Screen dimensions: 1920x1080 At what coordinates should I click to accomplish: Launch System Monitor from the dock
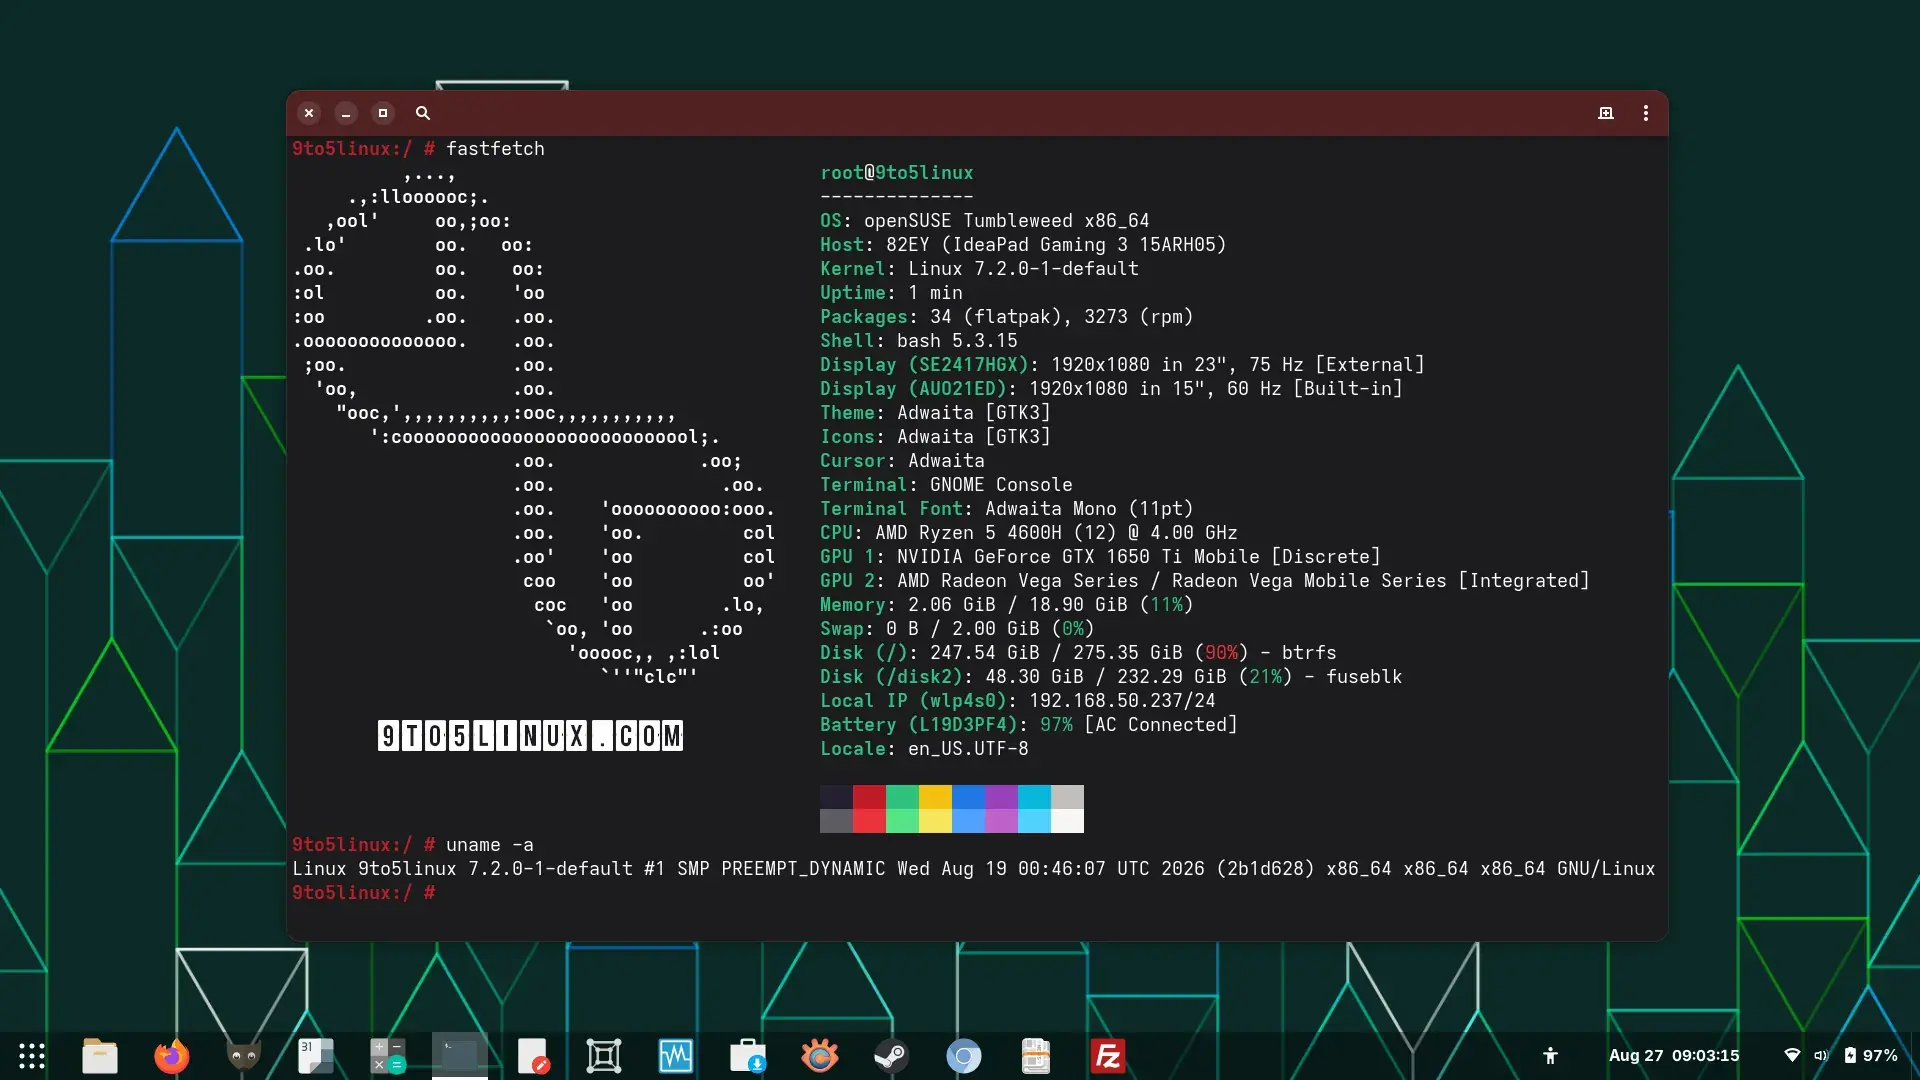pyautogui.click(x=676, y=1056)
